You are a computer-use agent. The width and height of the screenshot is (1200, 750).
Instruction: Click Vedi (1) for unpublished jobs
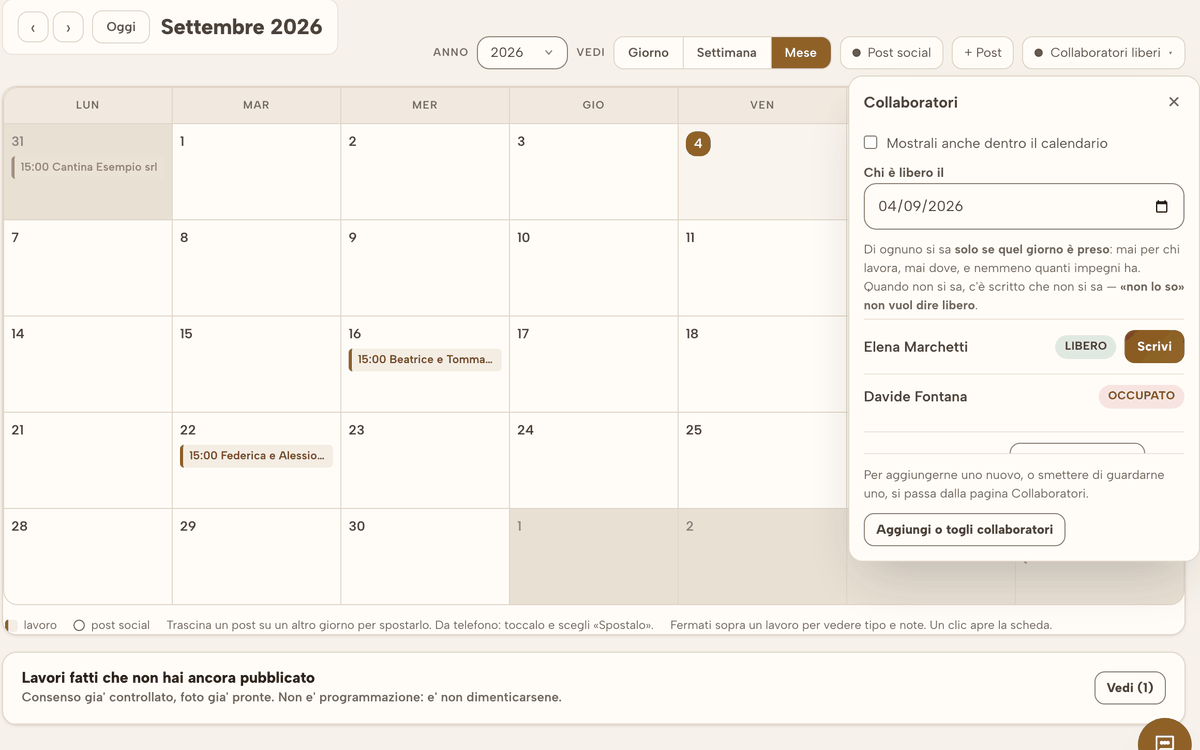pos(1130,688)
